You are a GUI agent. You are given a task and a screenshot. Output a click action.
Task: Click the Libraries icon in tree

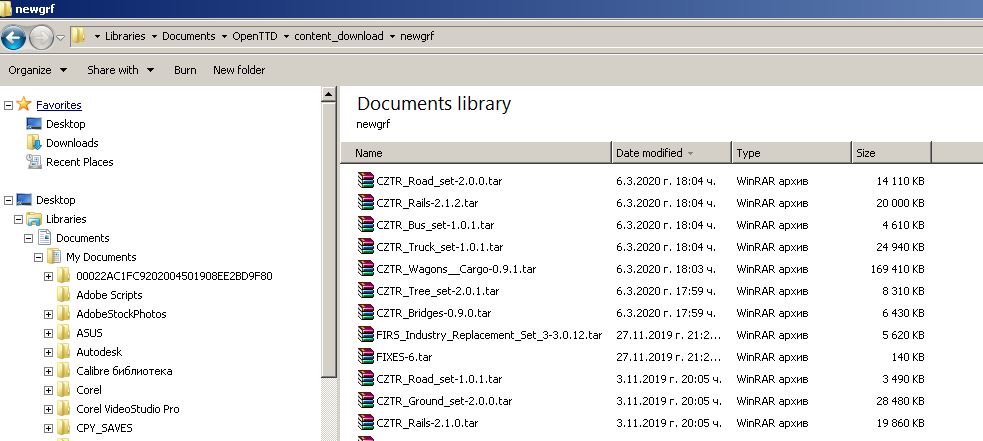[x=34, y=219]
